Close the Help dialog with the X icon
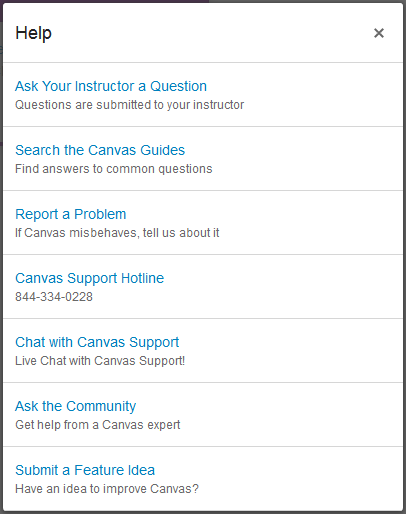 click(x=379, y=33)
